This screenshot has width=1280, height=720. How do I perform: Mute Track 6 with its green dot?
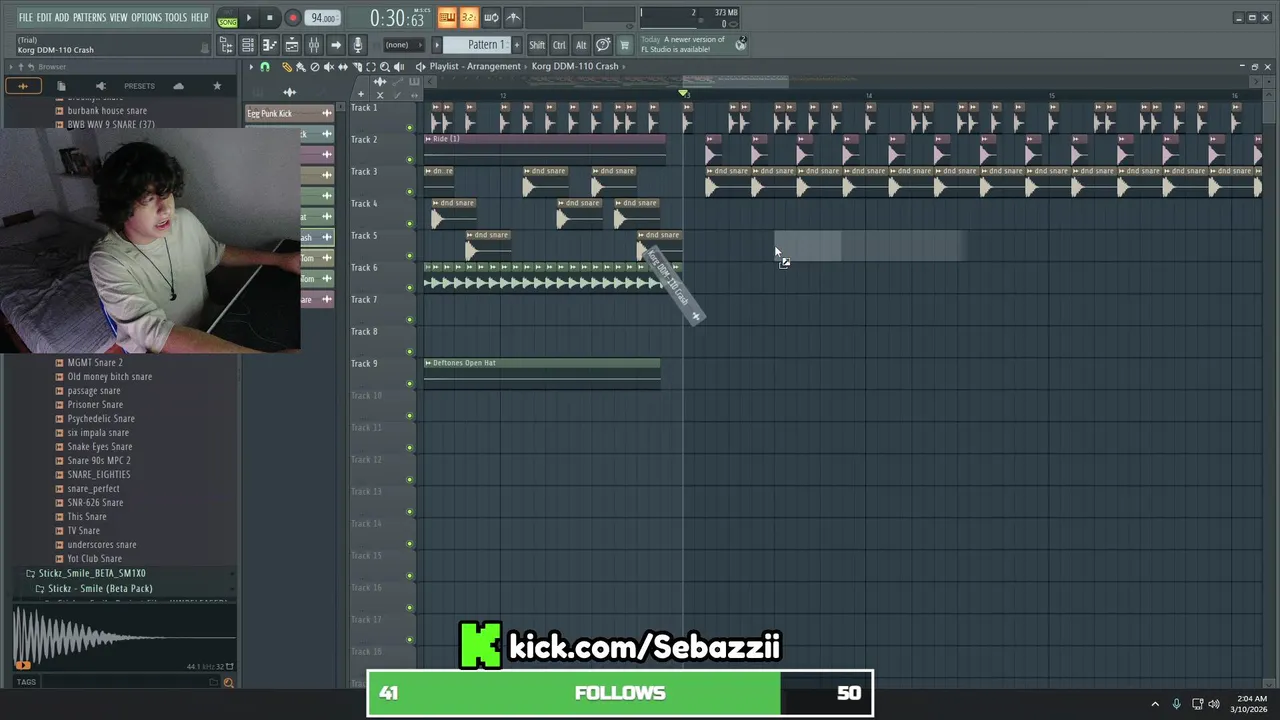[409, 287]
